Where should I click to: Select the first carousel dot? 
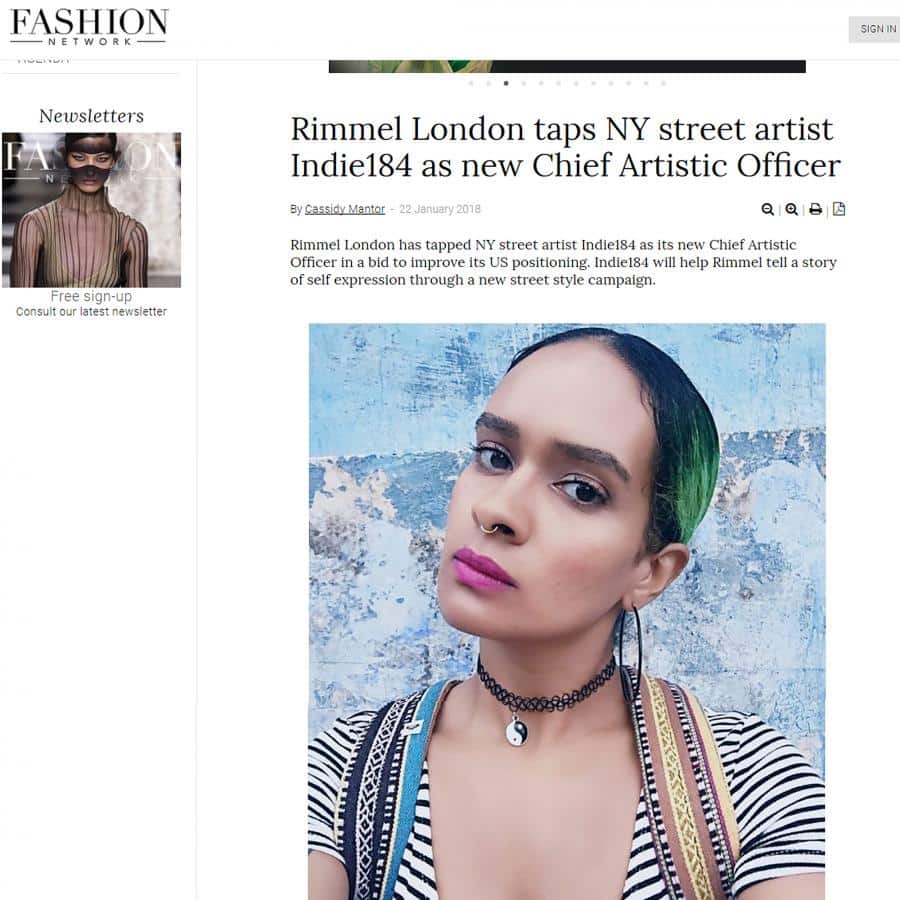pyautogui.click(x=471, y=83)
